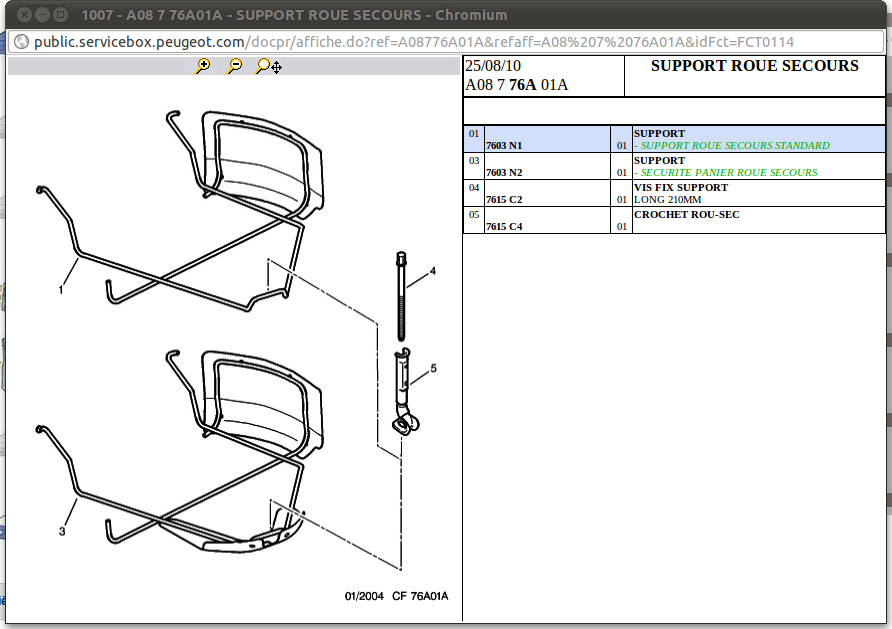Click the window title bar text

tap(294, 15)
